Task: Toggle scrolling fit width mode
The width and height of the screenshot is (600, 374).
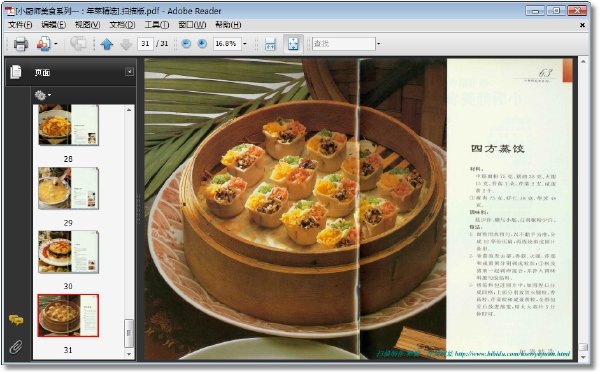Action: [x=271, y=44]
